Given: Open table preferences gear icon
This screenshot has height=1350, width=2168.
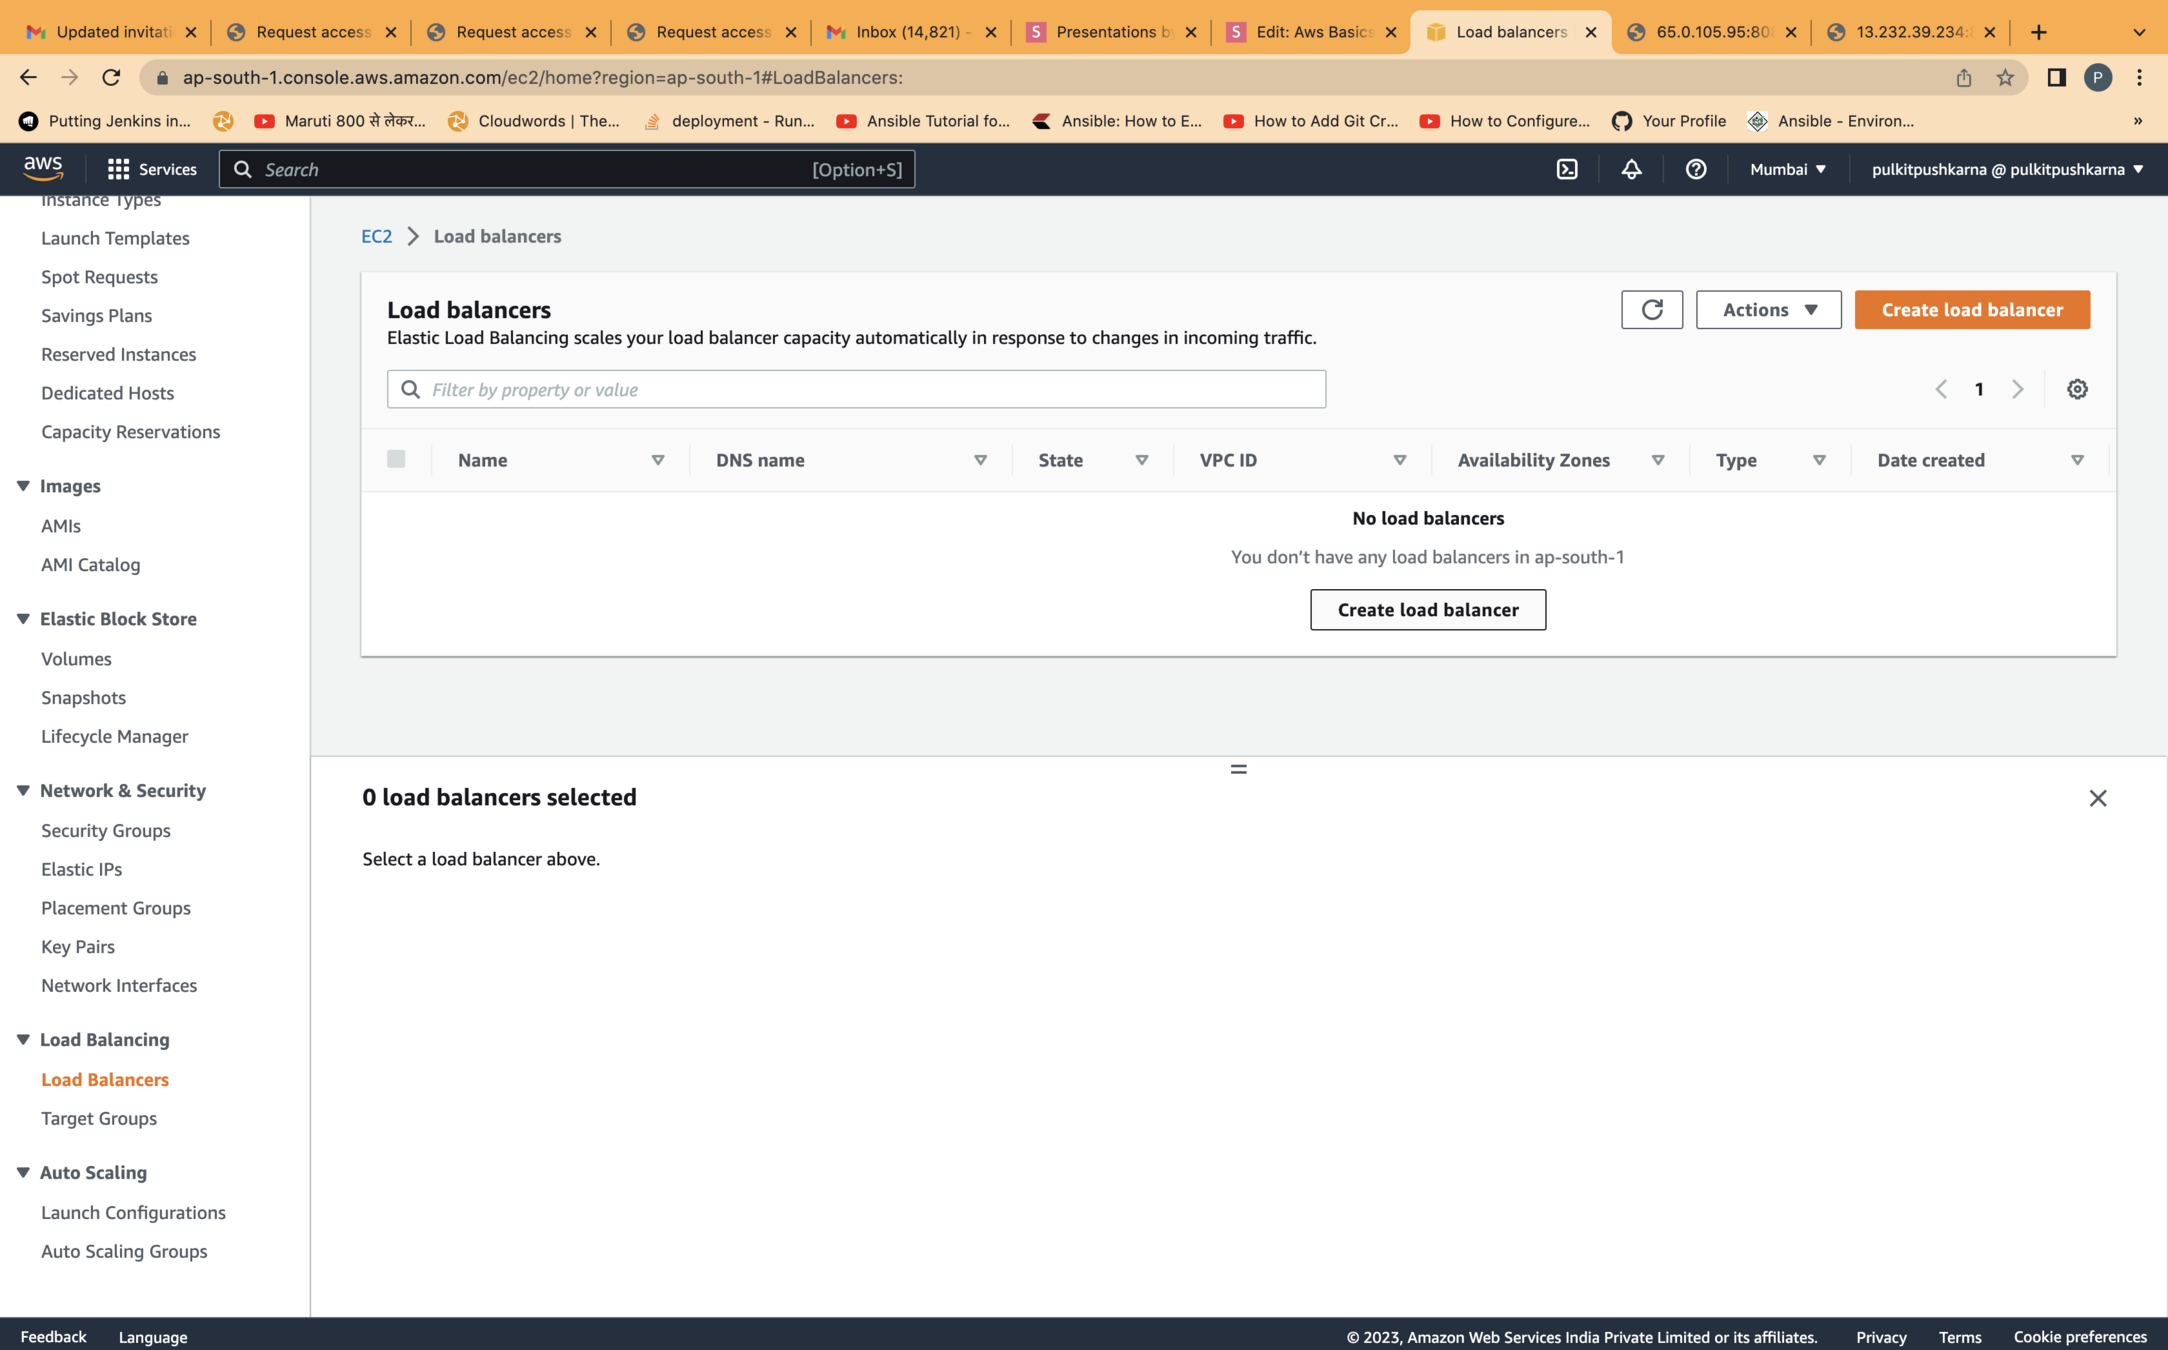Looking at the screenshot, I should [x=2077, y=389].
